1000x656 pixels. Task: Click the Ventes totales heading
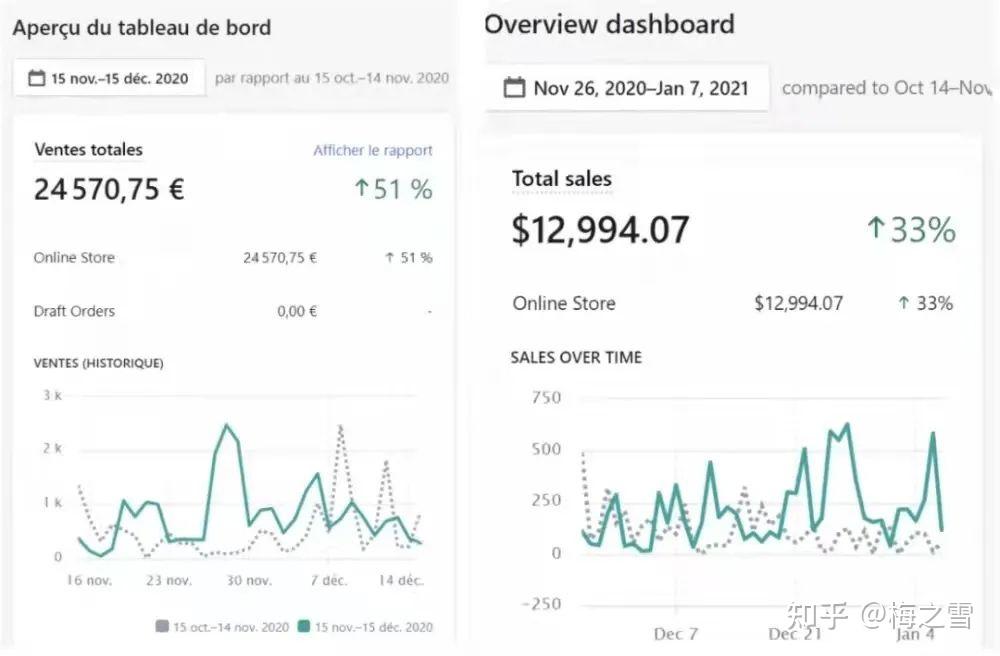89,150
